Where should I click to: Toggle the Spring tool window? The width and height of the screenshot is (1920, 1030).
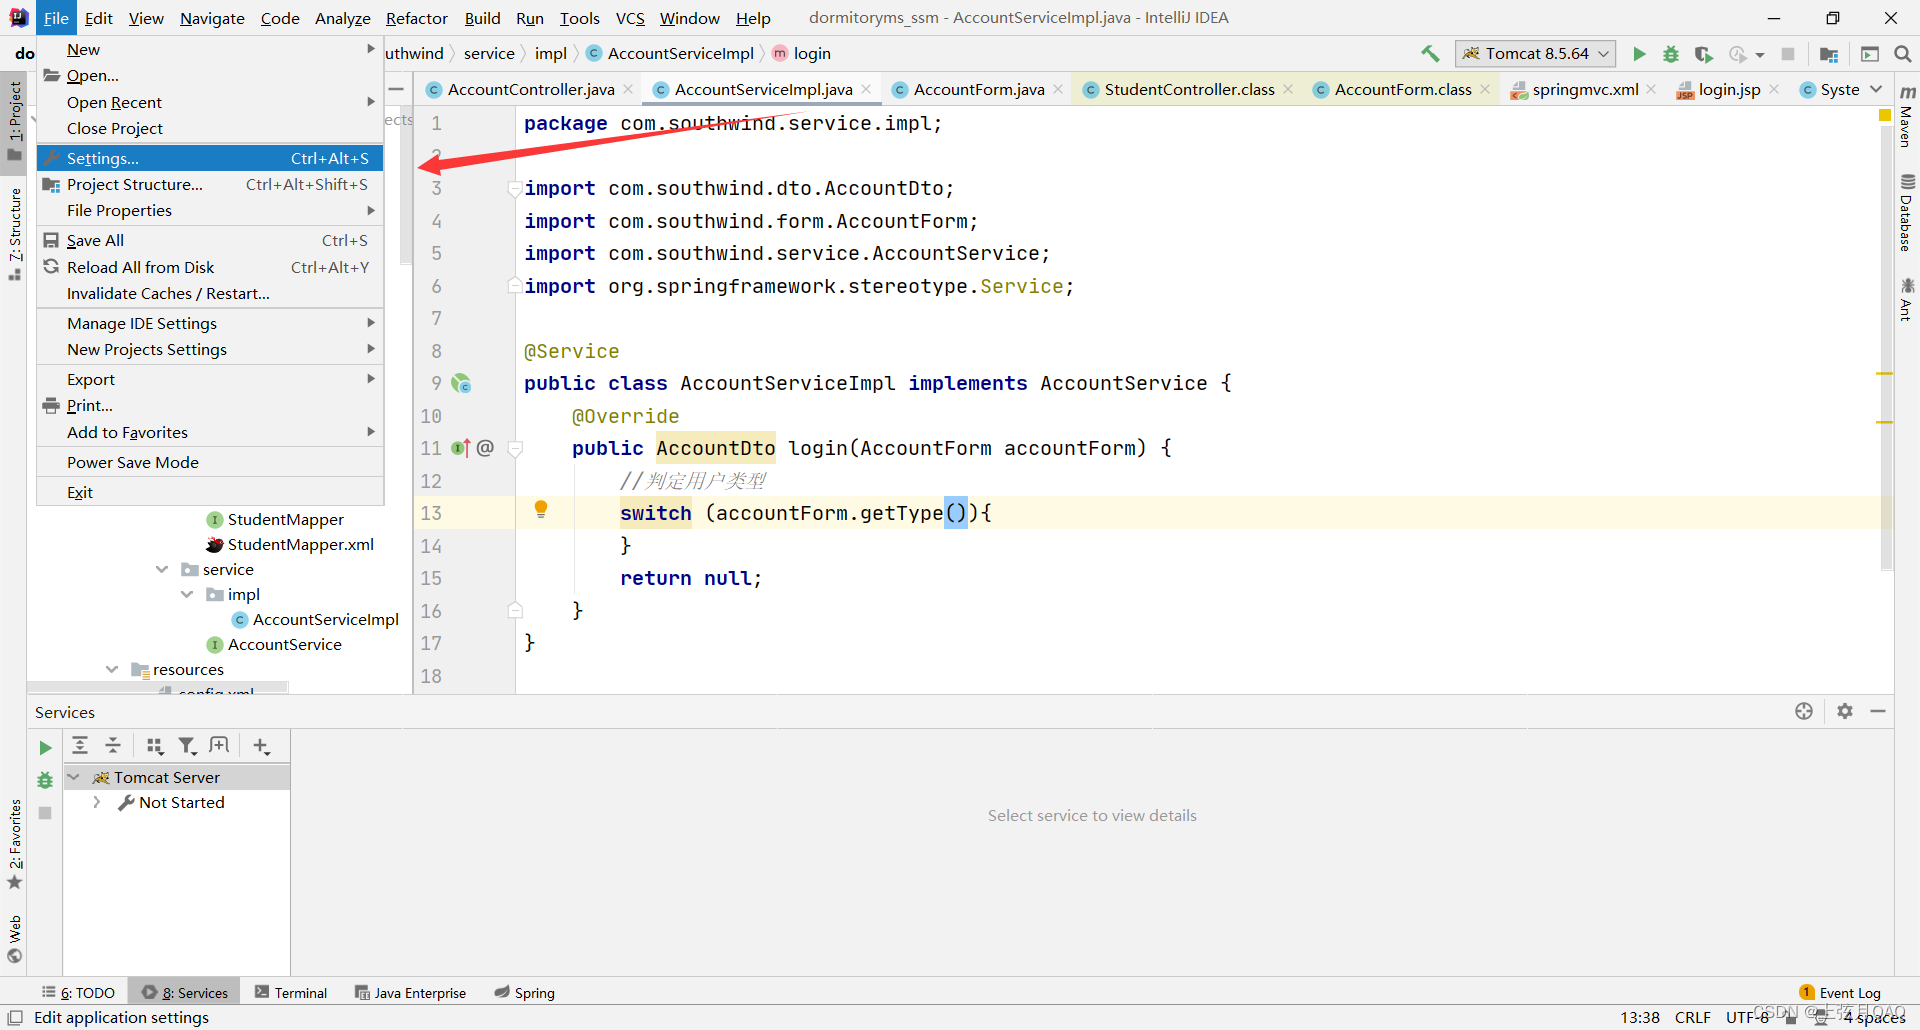pos(525,992)
